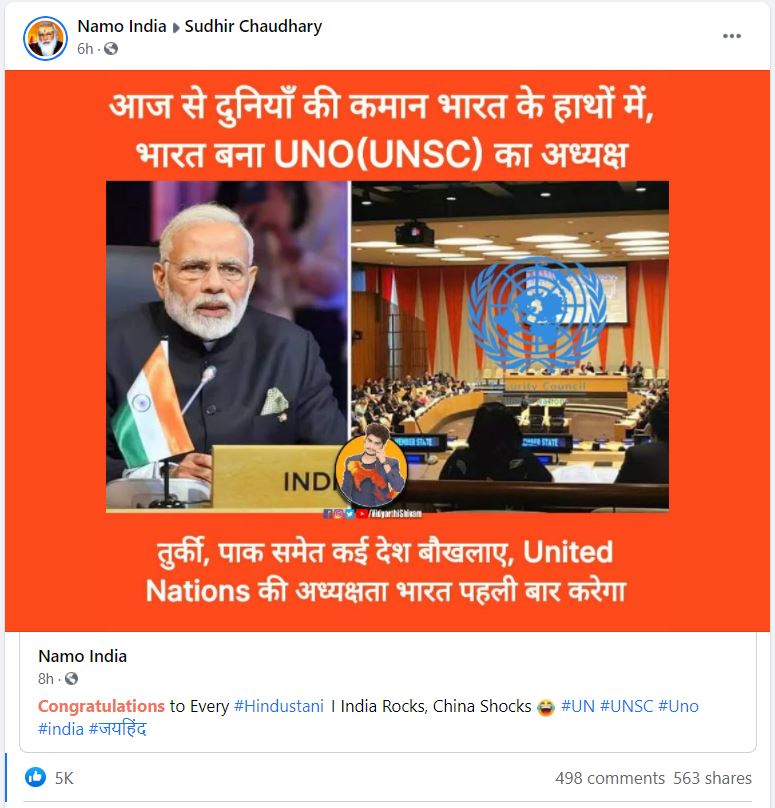775x808 pixels.
Task: Click the UN emblem in the image
Action: pos(536,314)
